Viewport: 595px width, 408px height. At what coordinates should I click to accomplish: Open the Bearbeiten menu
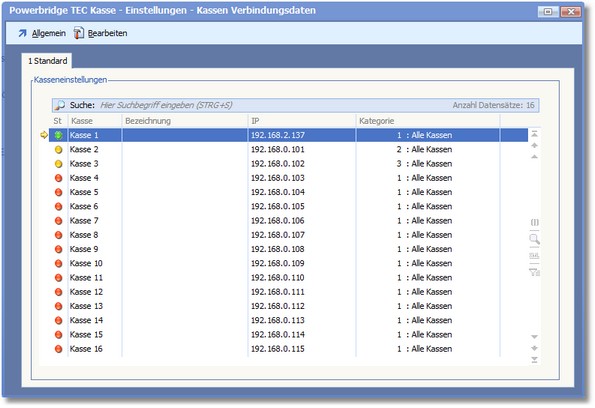[101, 33]
